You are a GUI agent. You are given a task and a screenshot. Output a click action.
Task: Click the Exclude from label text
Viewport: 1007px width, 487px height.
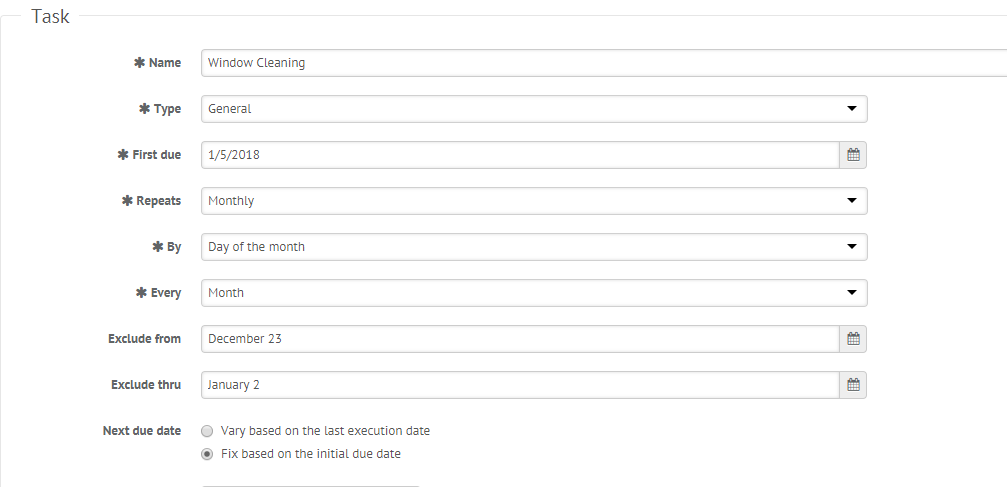point(144,339)
